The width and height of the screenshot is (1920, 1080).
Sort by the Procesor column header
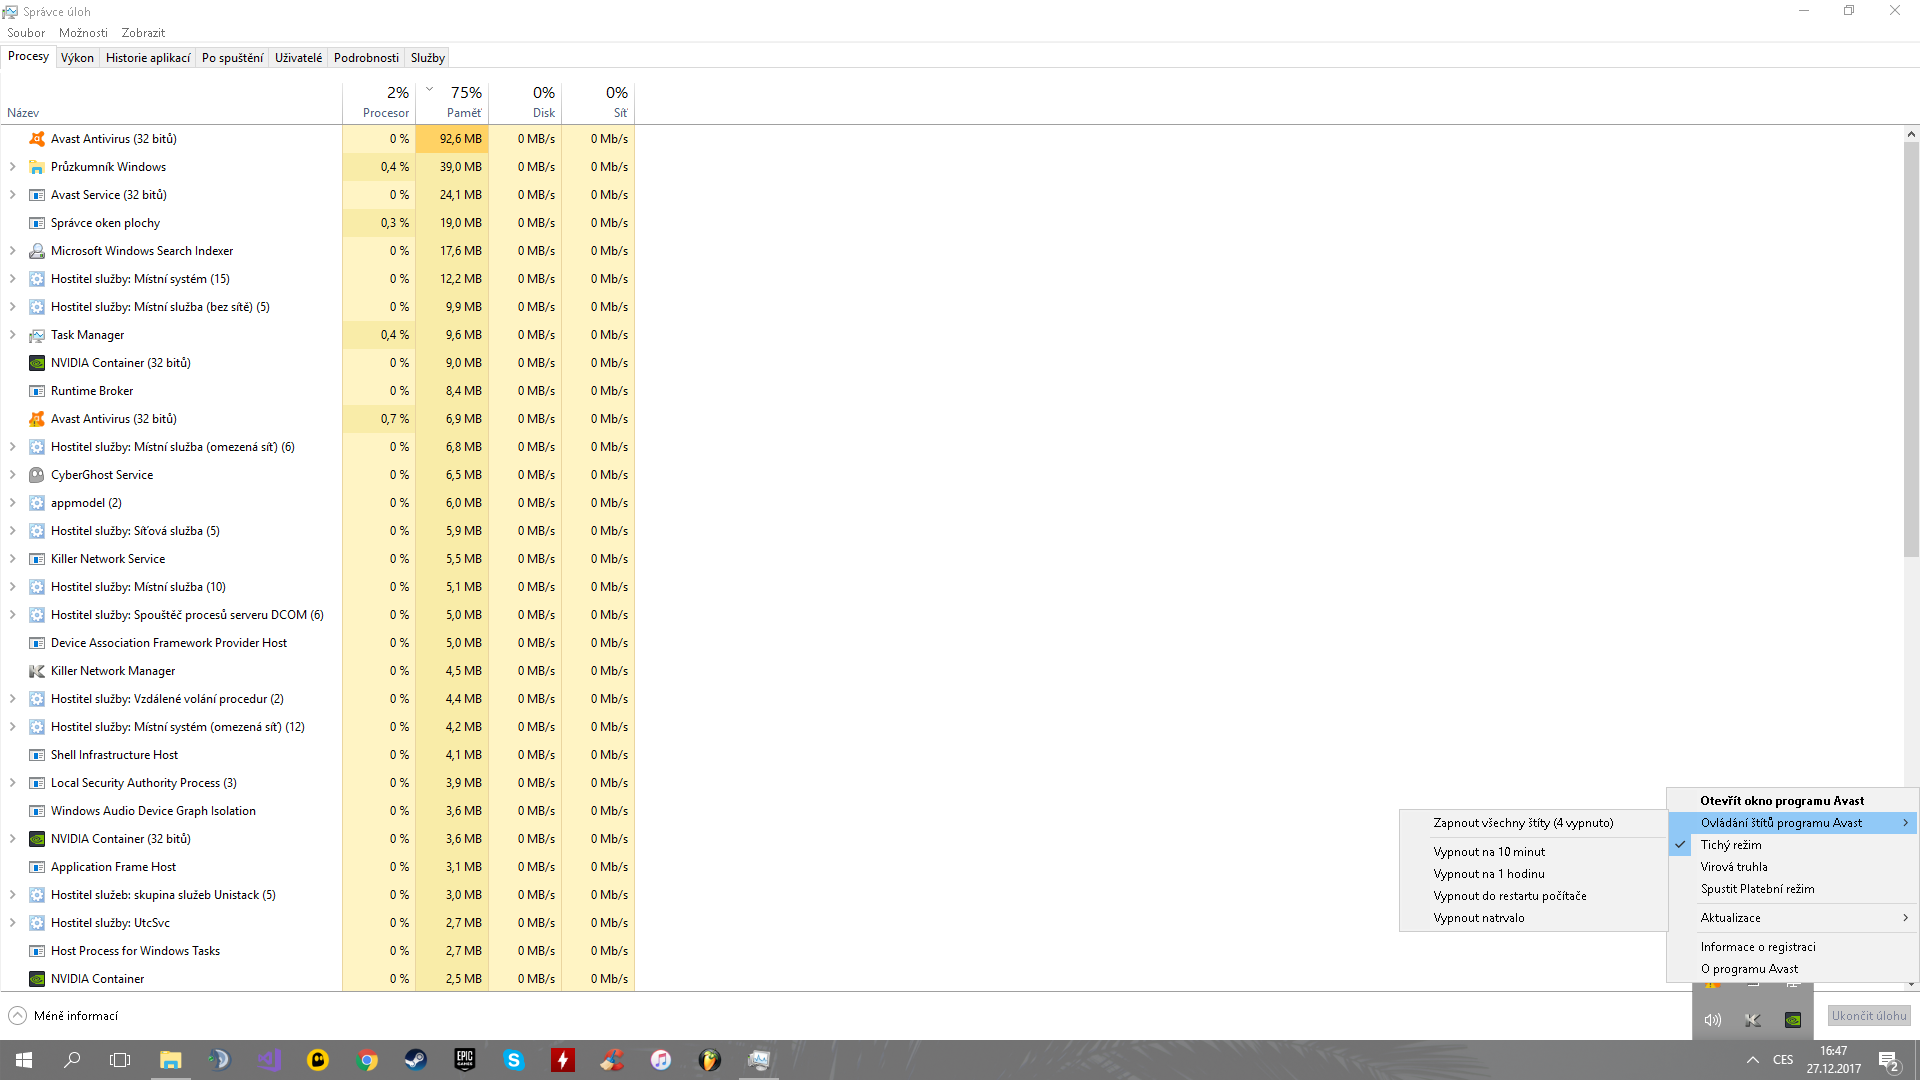(379, 102)
